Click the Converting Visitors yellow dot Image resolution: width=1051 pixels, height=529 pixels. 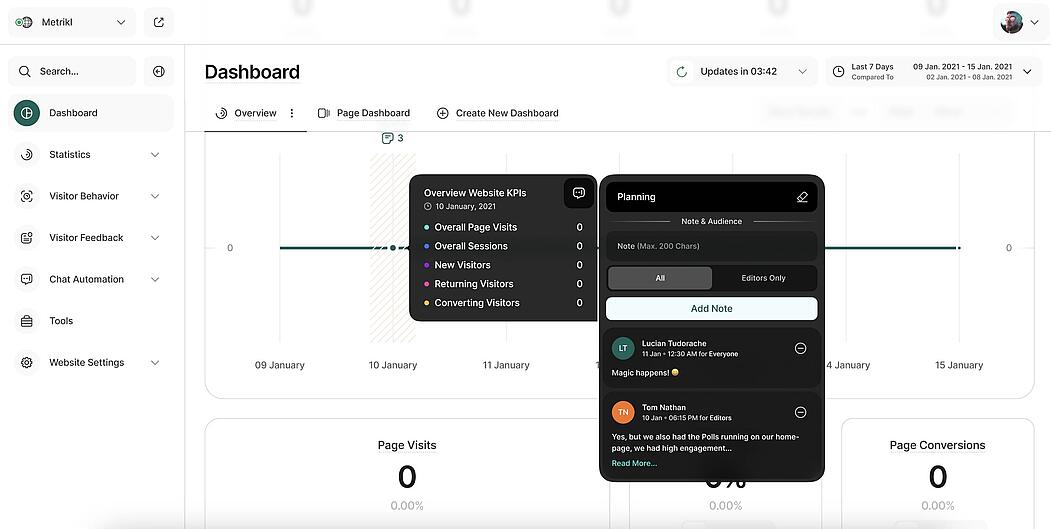click(x=426, y=303)
